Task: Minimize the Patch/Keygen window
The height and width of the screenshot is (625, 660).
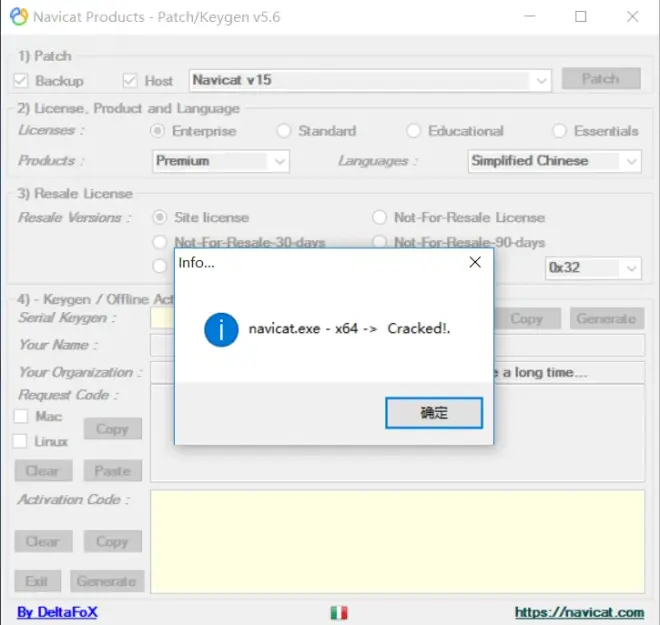Action: pyautogui.click(x=530, y=17)
